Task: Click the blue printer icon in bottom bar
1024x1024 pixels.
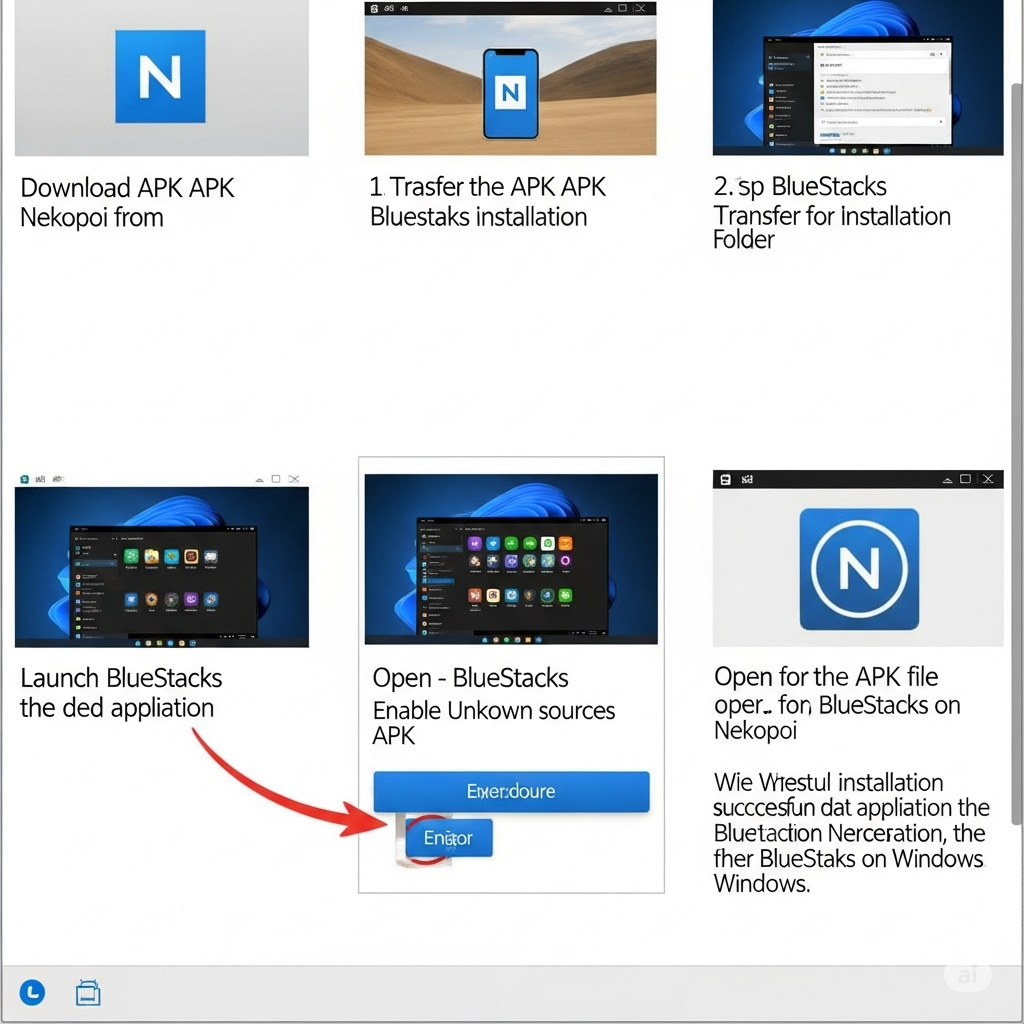Action: coord(88,993)
